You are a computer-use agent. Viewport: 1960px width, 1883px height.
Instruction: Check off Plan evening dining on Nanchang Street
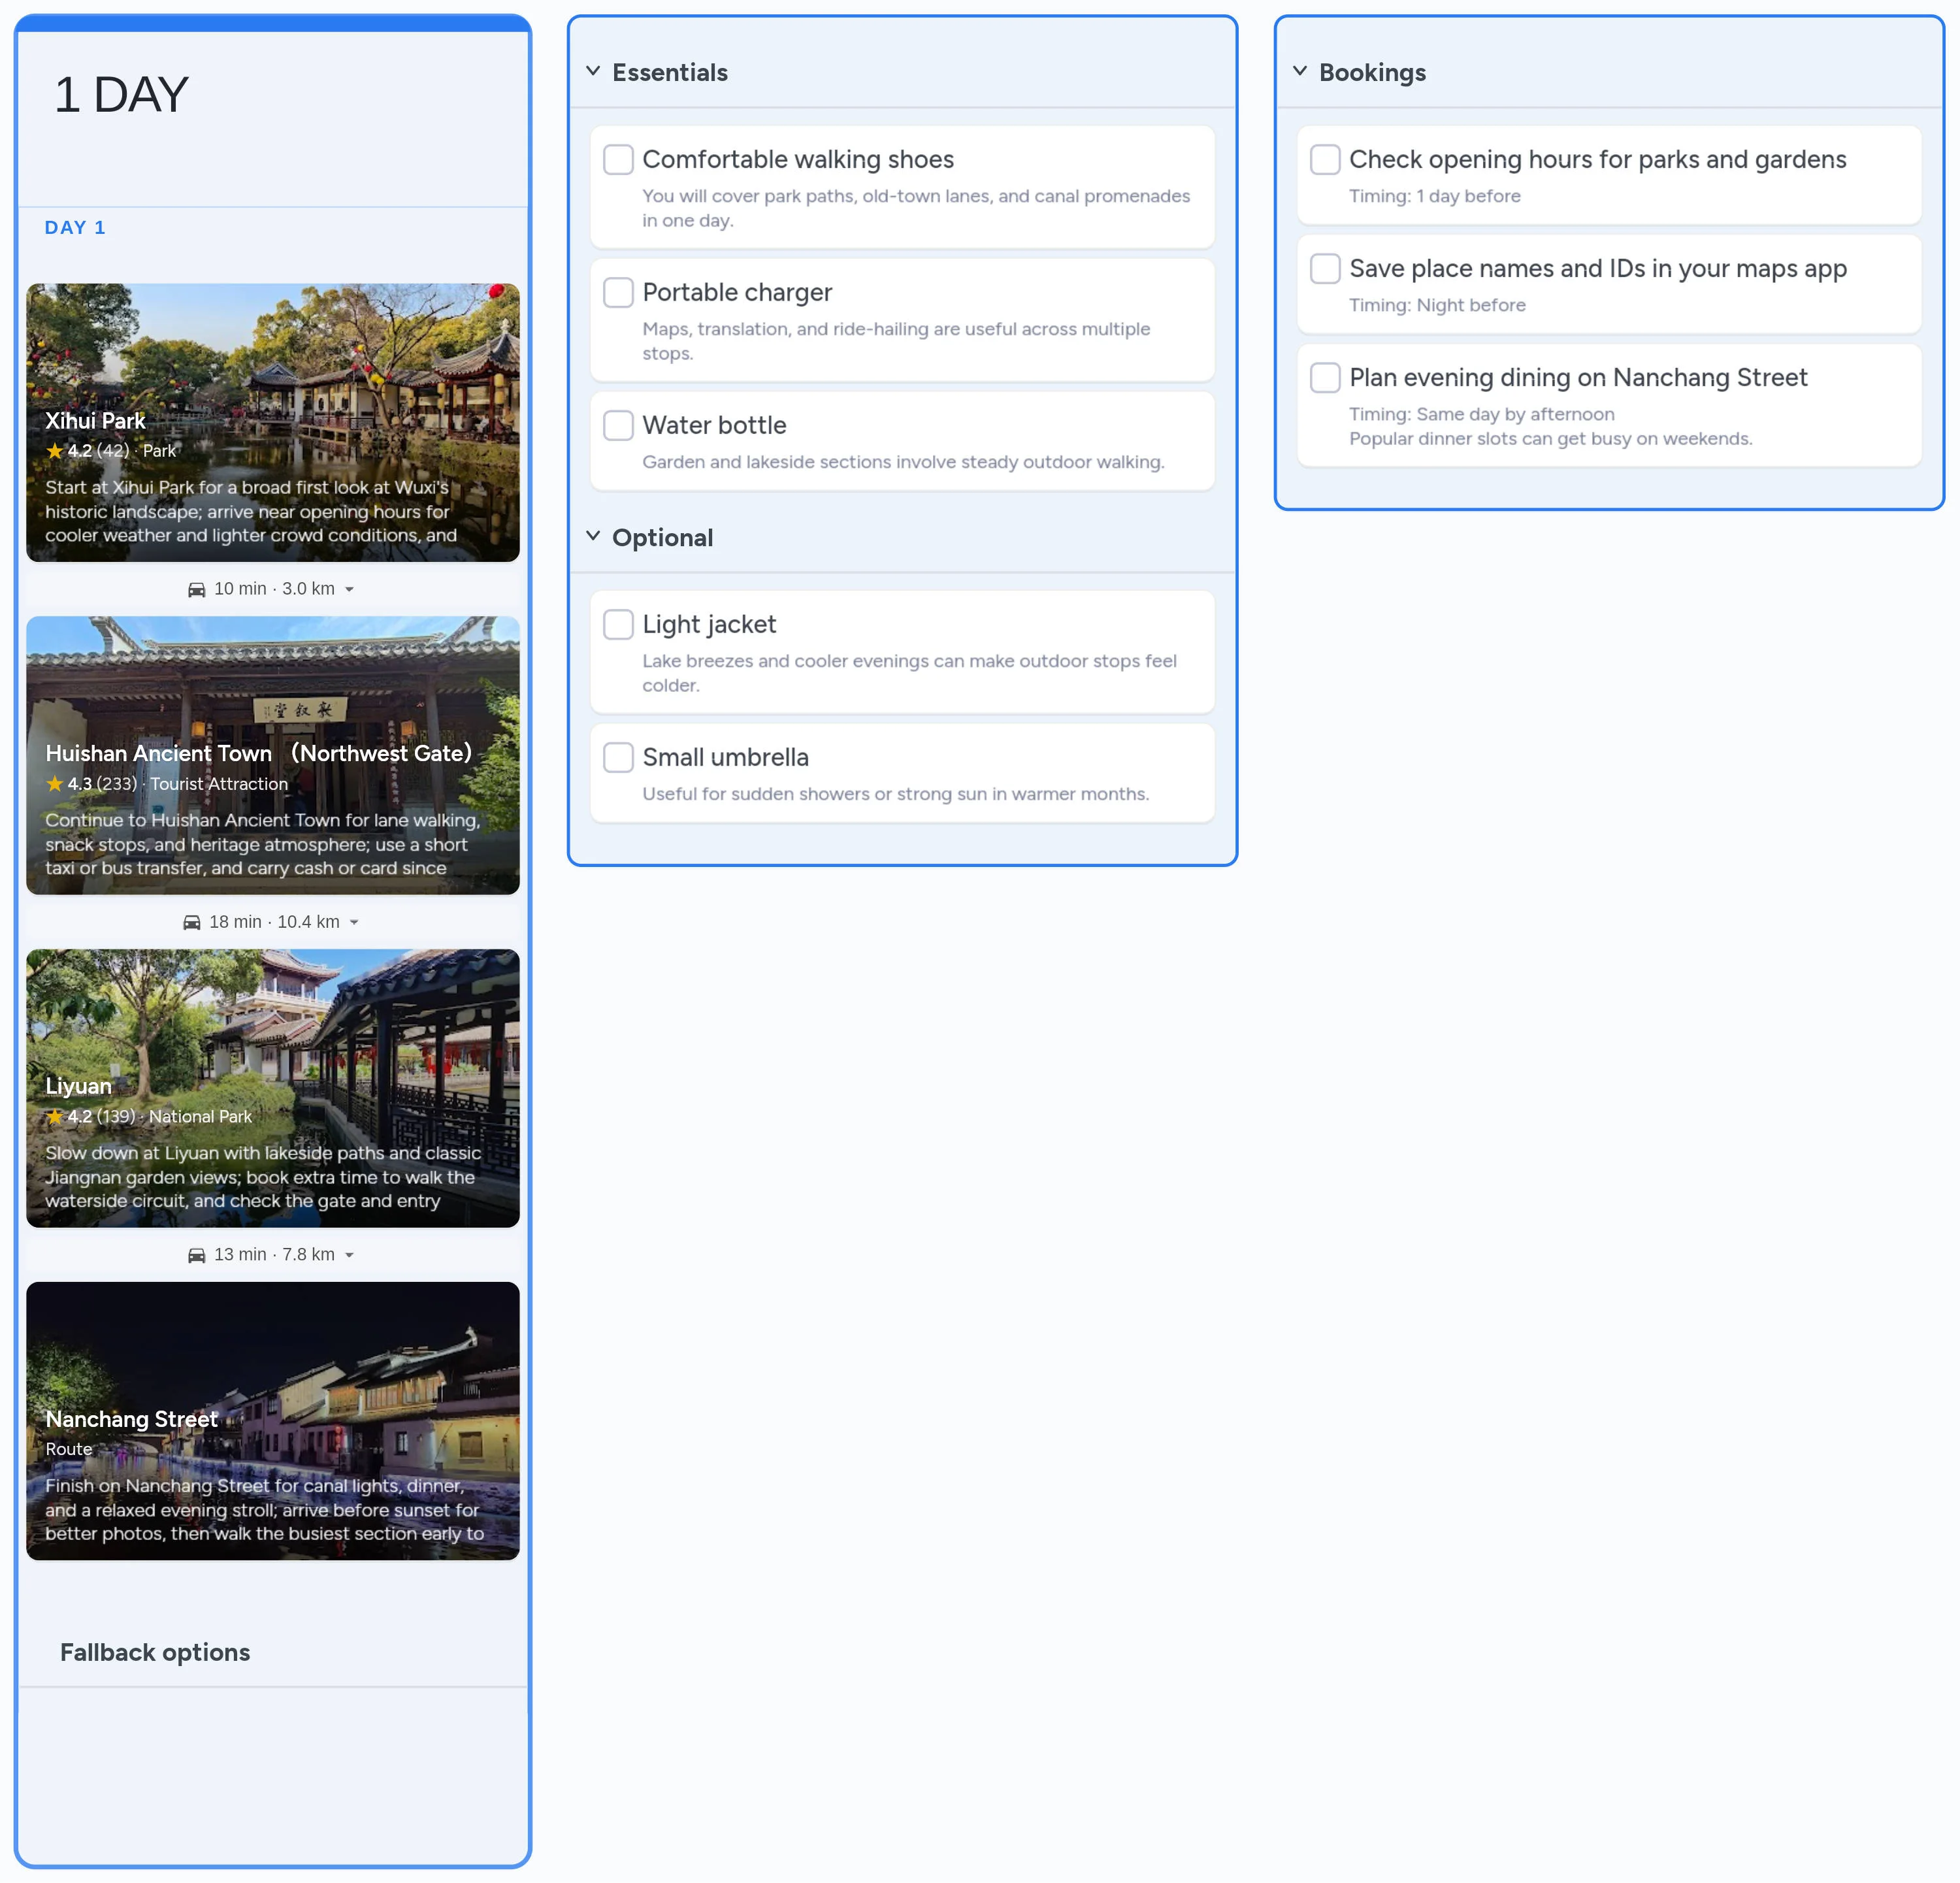1325,377
